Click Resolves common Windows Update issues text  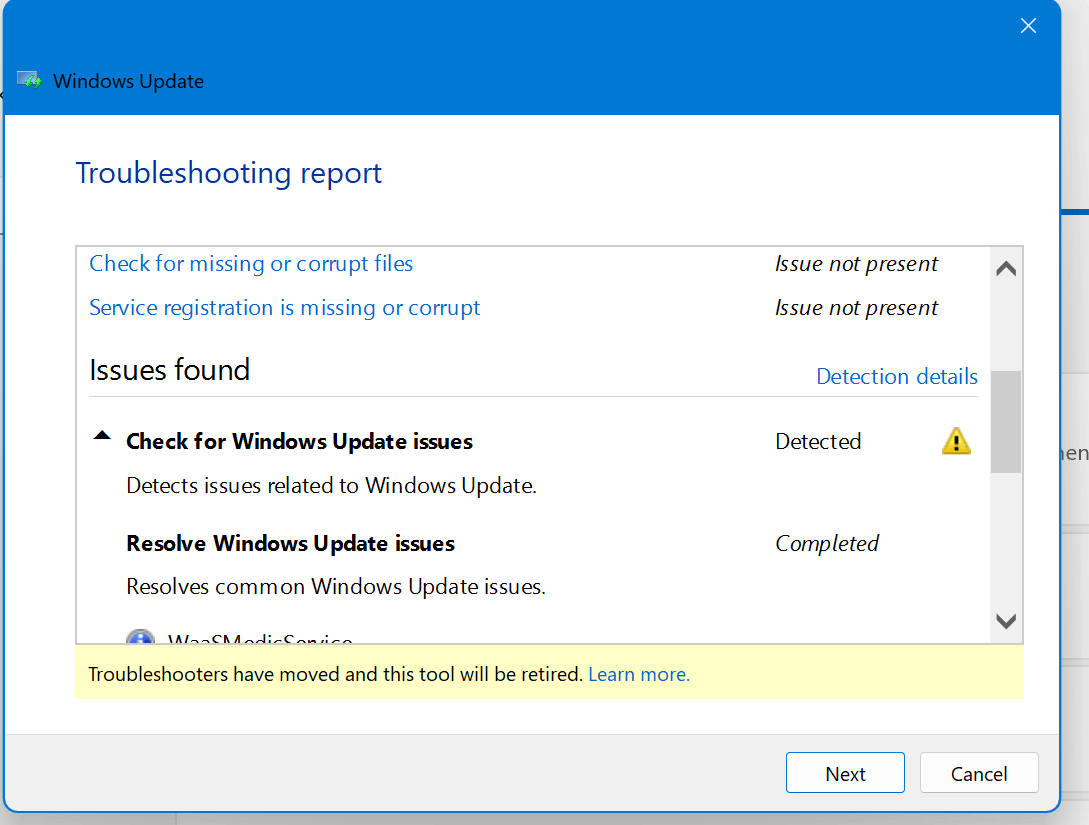coord(336,587)
